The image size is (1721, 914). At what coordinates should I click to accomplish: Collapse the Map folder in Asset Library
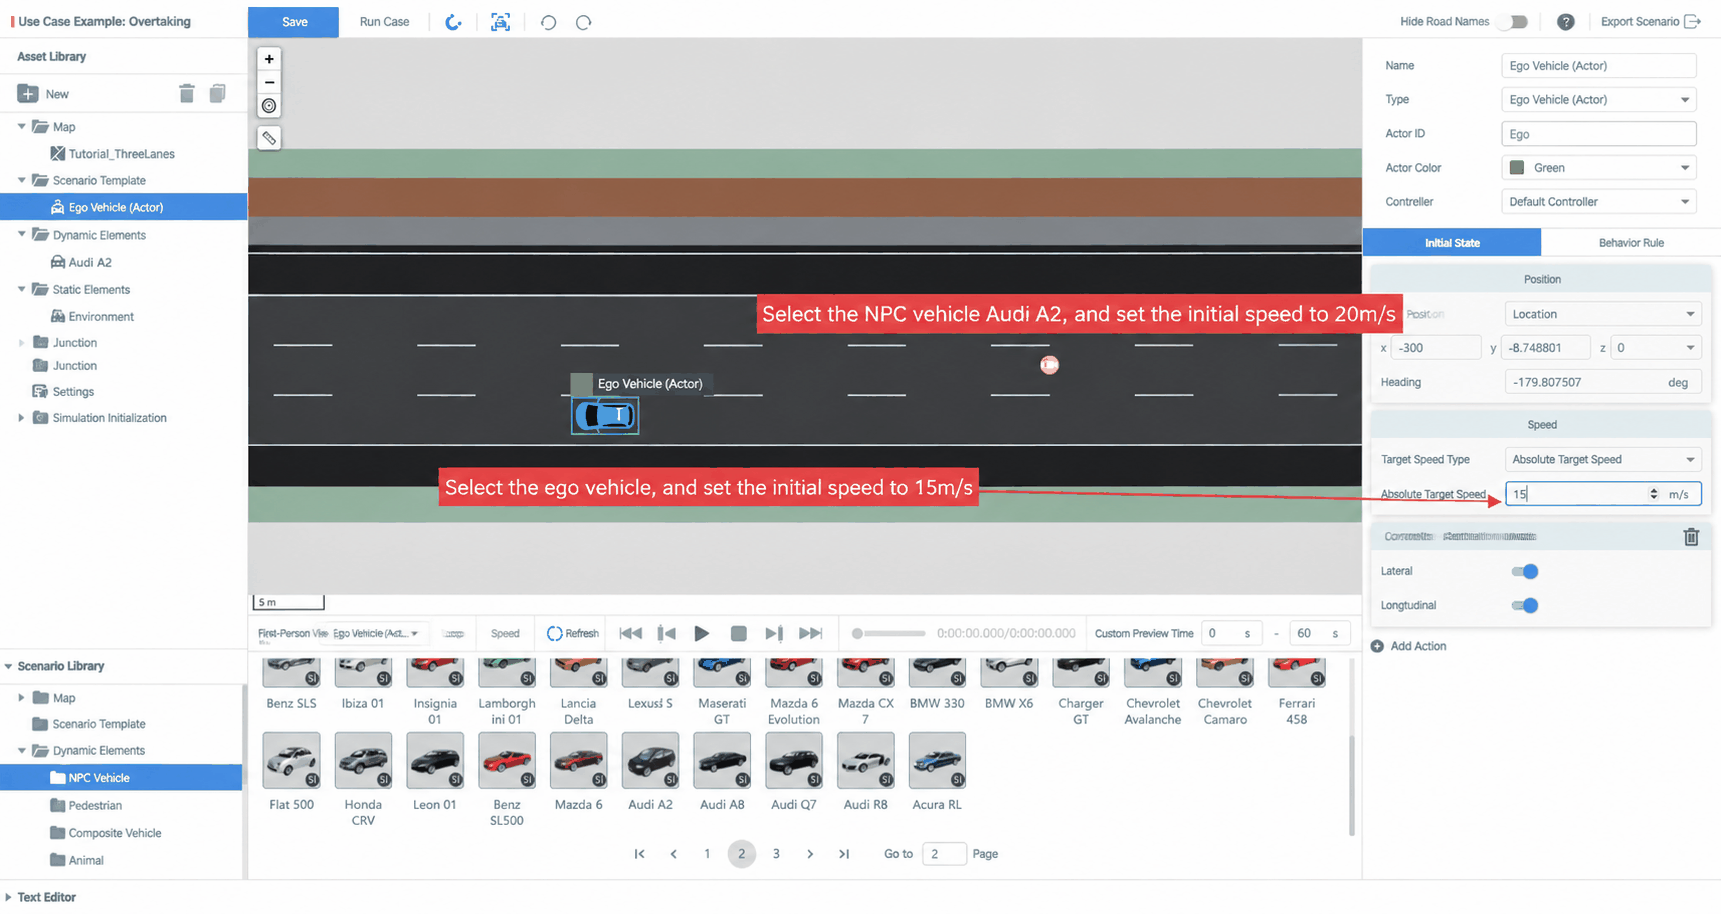(22, 127)
